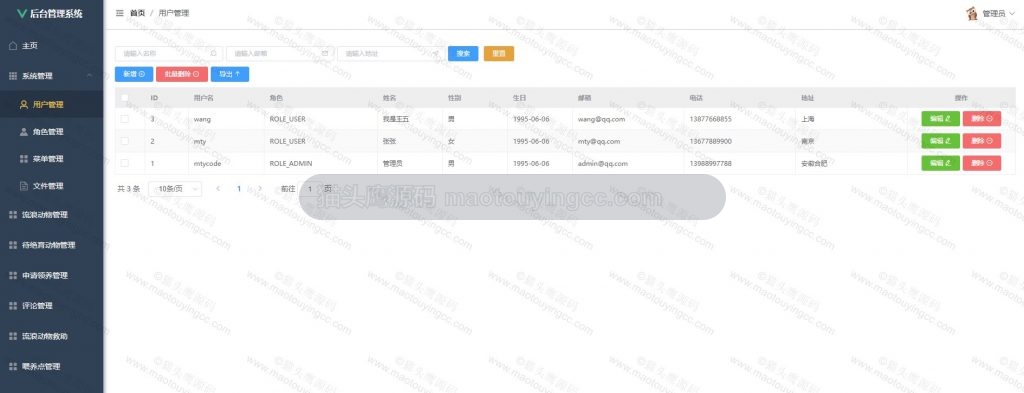Screen dimensions: 1024x393
Task: Click the 13677889900 phone cell
Action: pos(710,141)
